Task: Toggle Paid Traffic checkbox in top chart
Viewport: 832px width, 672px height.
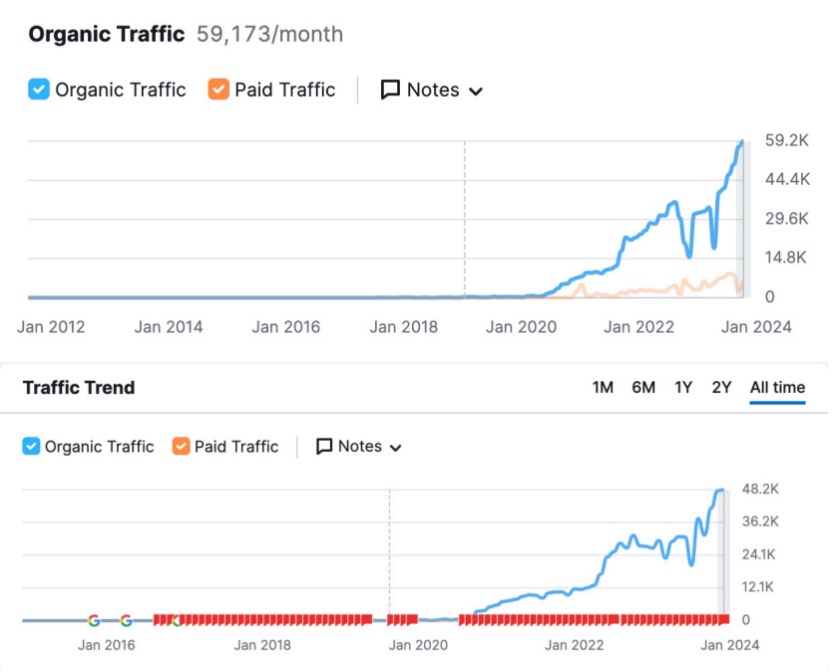Action: coord(219,90)
